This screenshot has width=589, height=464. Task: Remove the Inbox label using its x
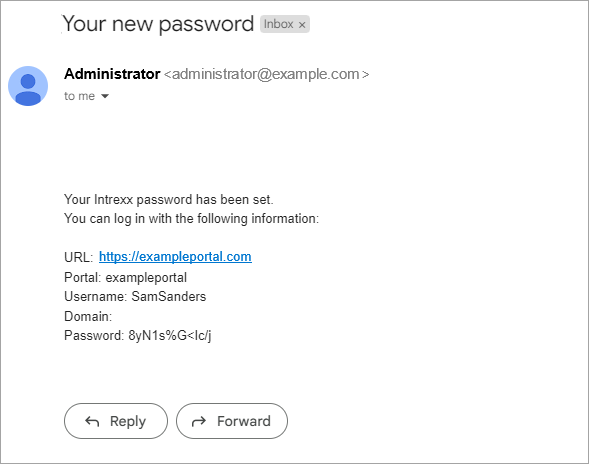tap(302, 25)
